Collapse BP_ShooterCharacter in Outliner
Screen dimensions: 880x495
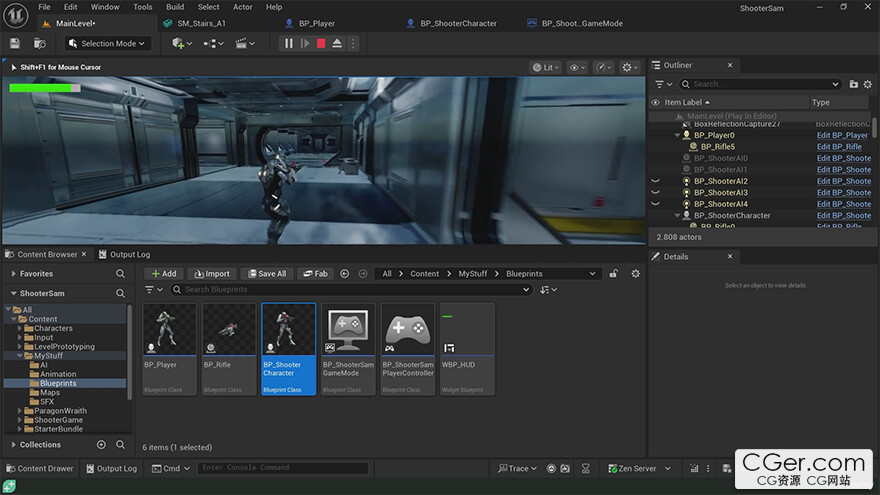677,216
